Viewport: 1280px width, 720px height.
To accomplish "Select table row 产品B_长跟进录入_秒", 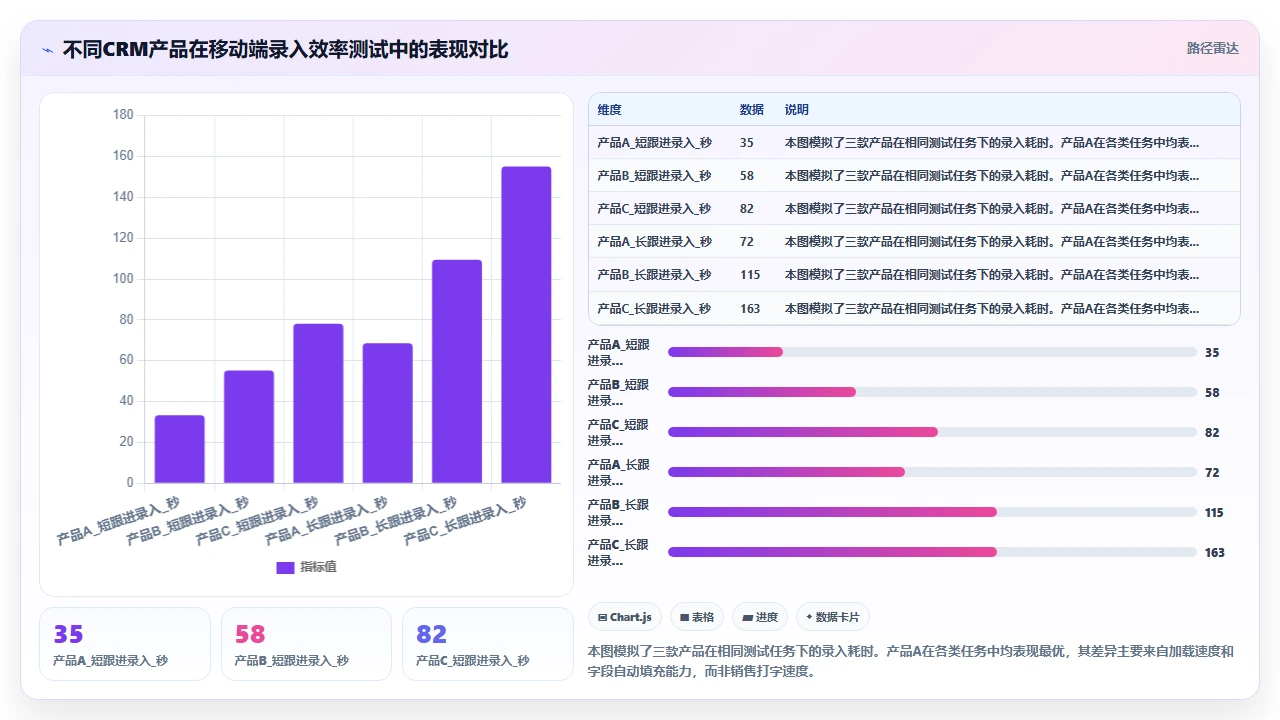I will click(x=914, y=274).
